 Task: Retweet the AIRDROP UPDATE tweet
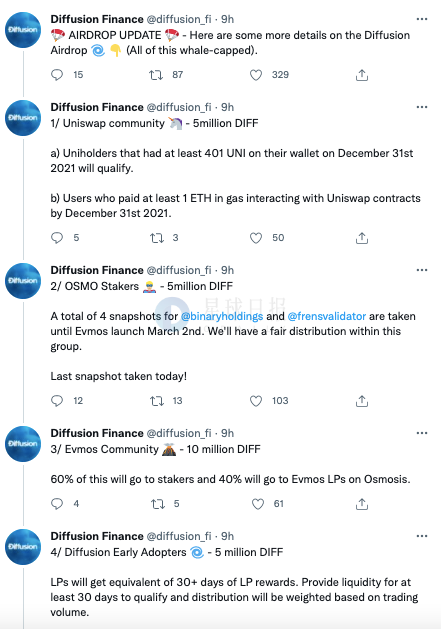coord(156,75)
